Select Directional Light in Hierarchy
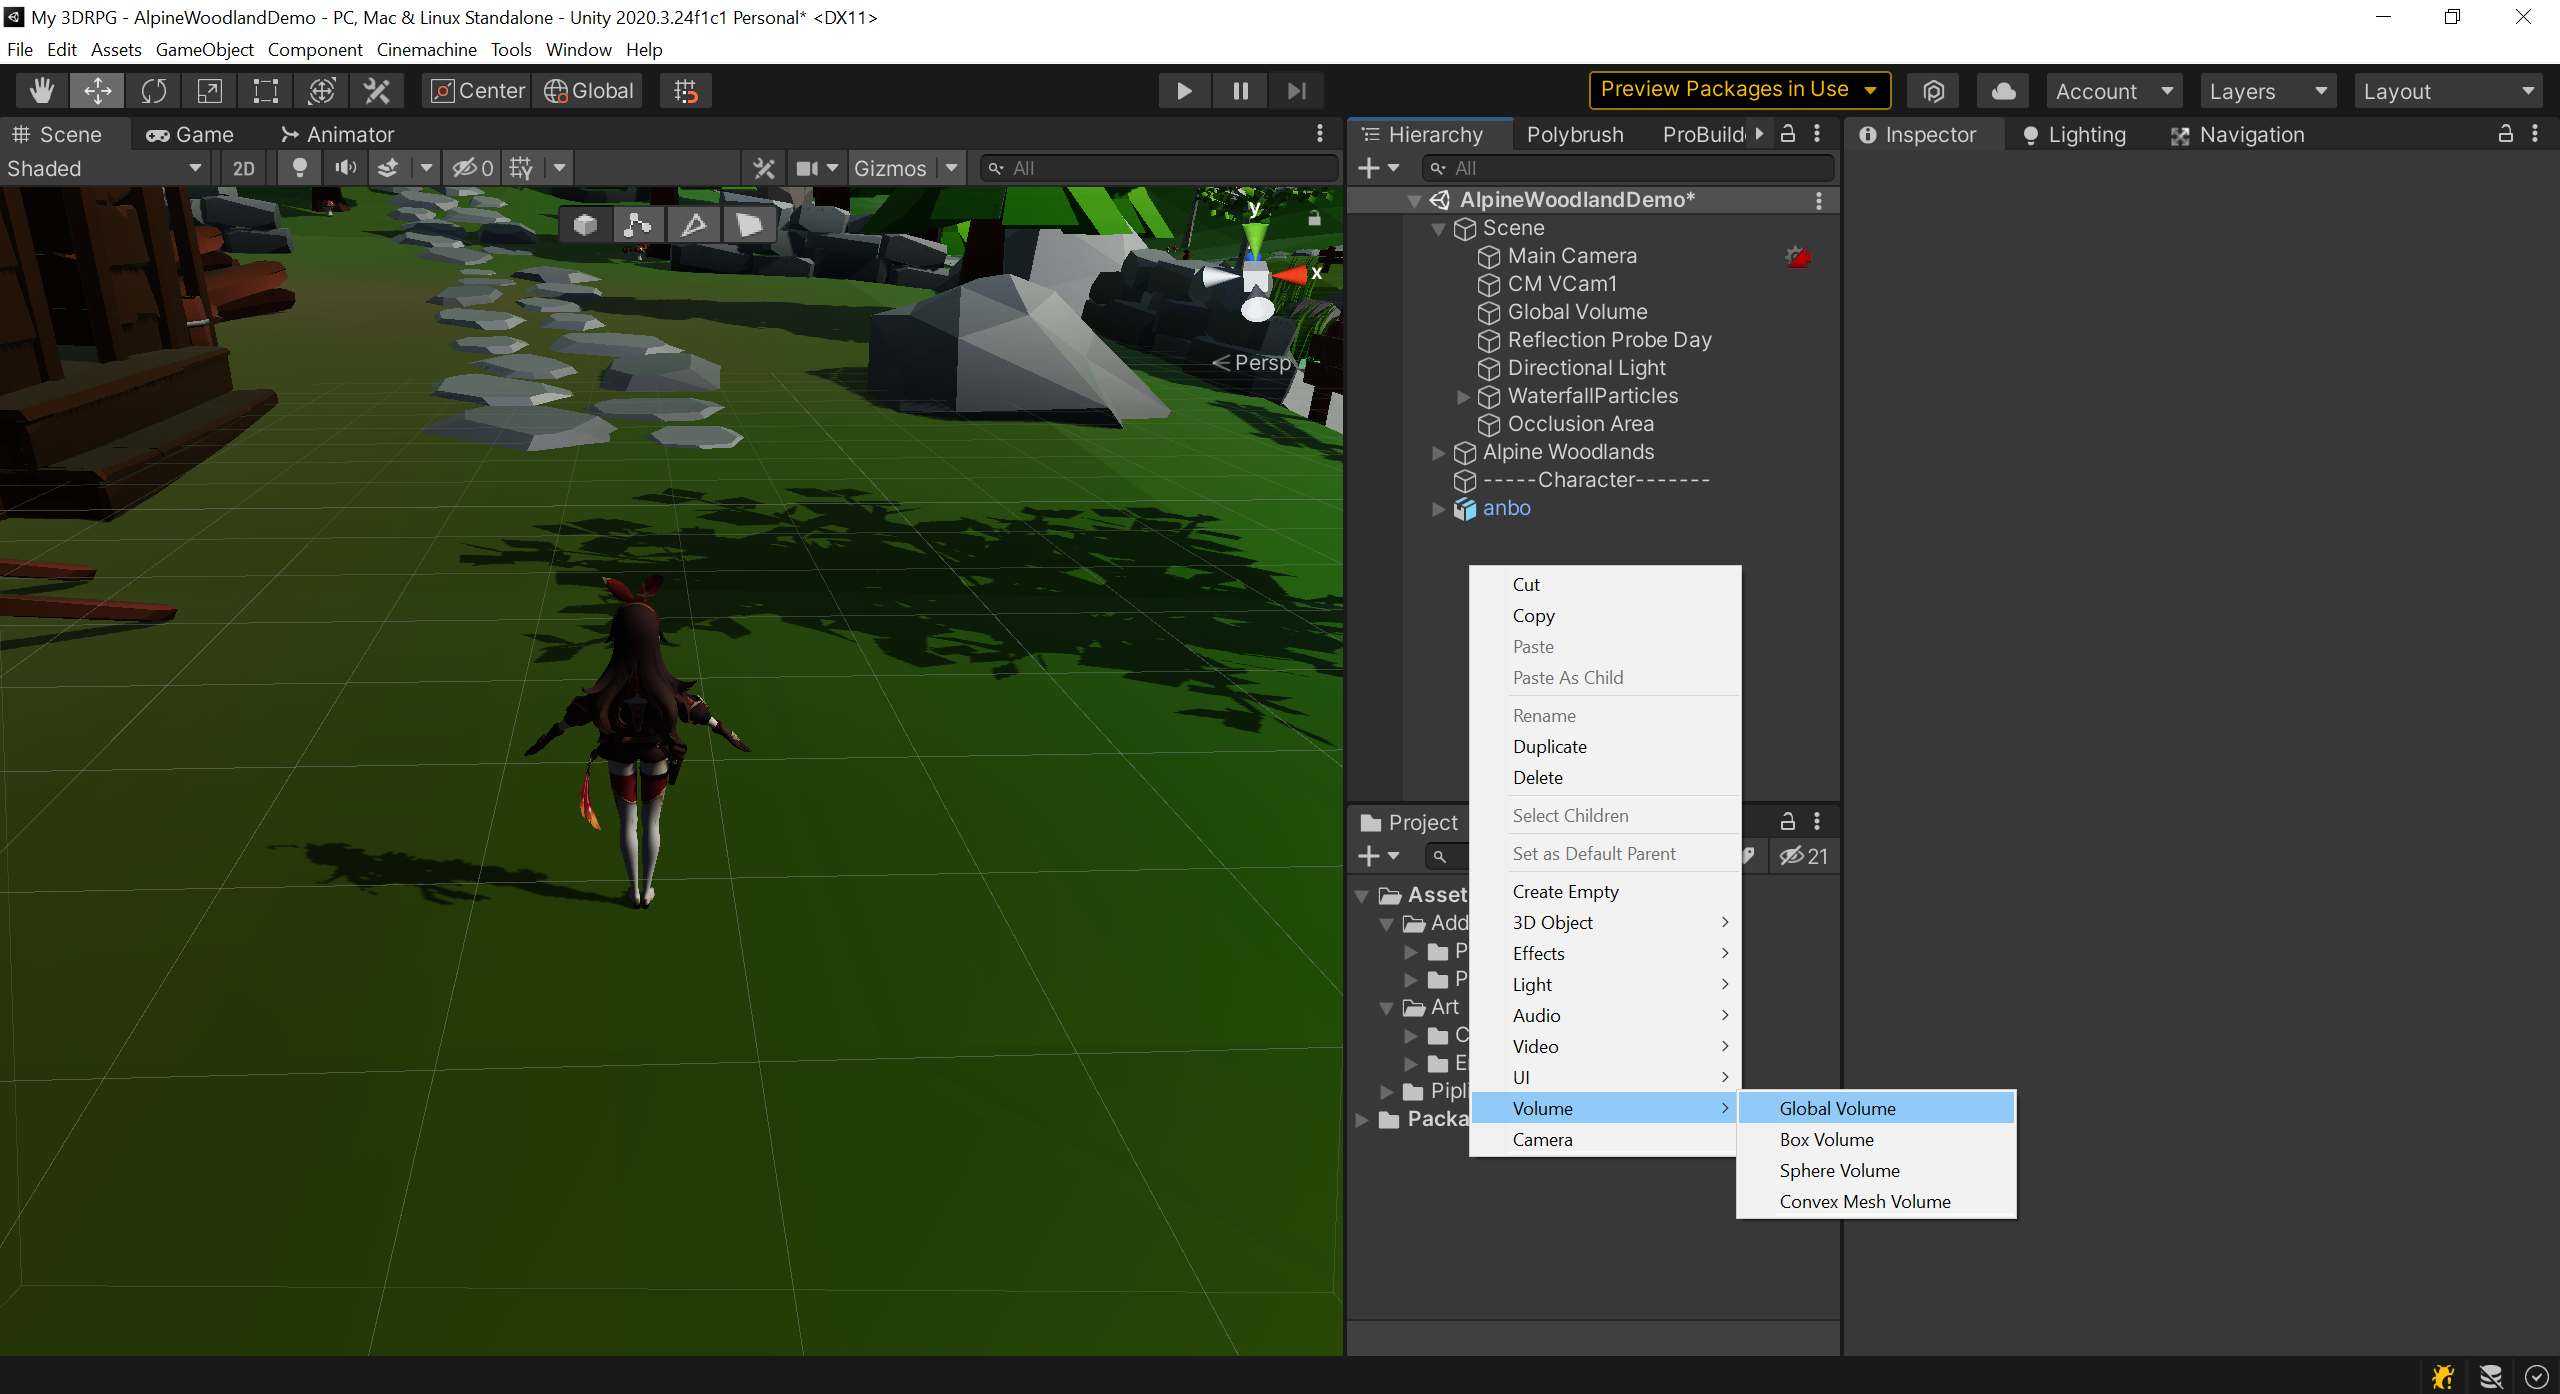Image resolution: width=2560 pixels, height=1394 pixels. click(1585, 368)
